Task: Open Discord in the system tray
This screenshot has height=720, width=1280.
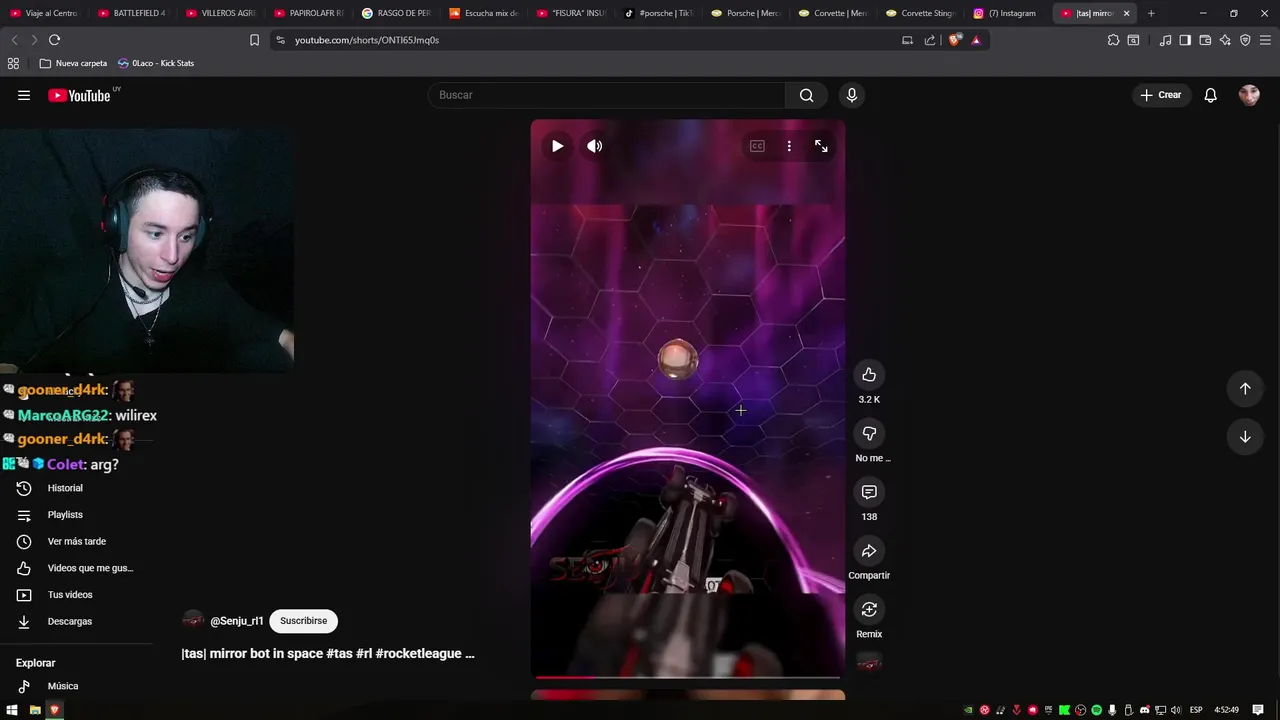Action: 1145,710
